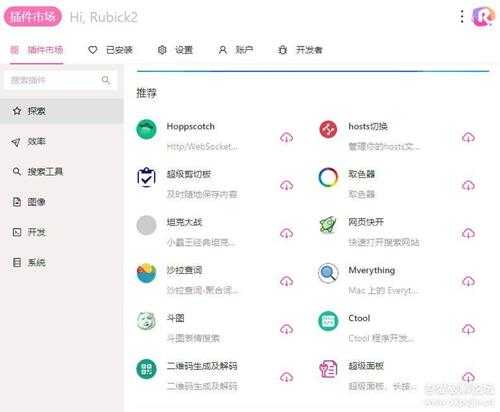Click the 斗图 plugin icon

point(146,321)
